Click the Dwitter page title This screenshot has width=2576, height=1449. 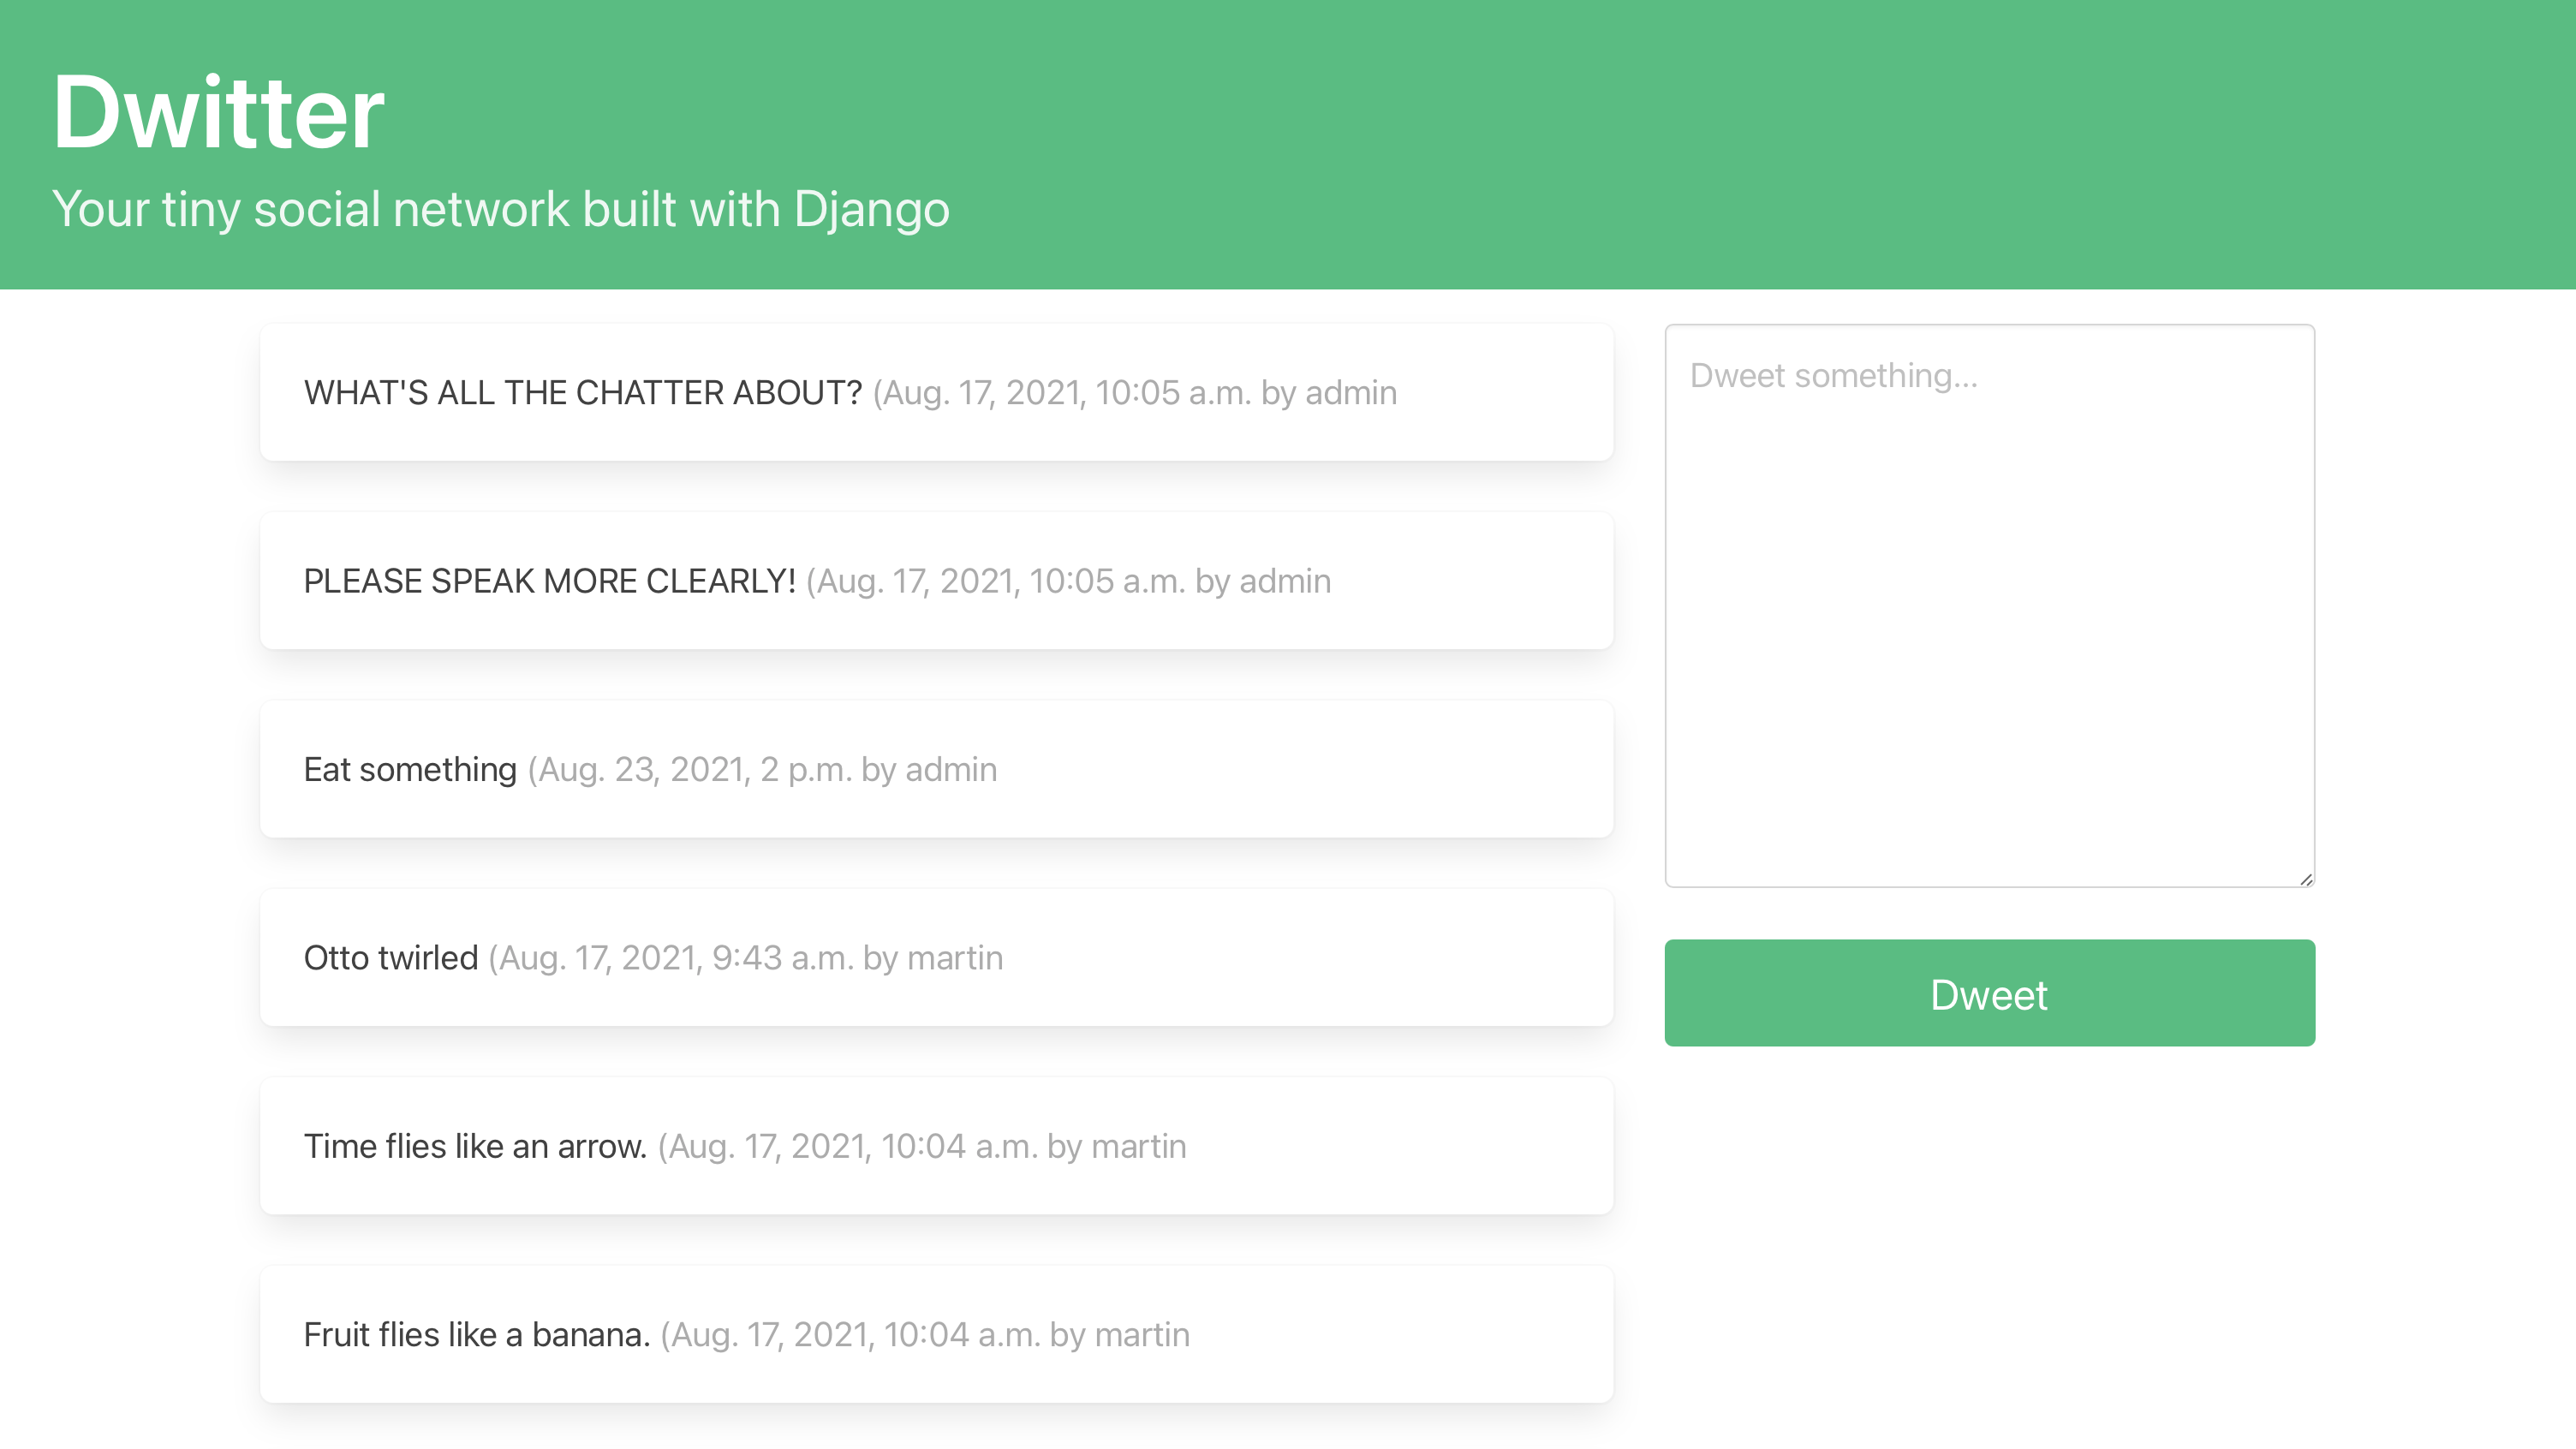(218, 110)
